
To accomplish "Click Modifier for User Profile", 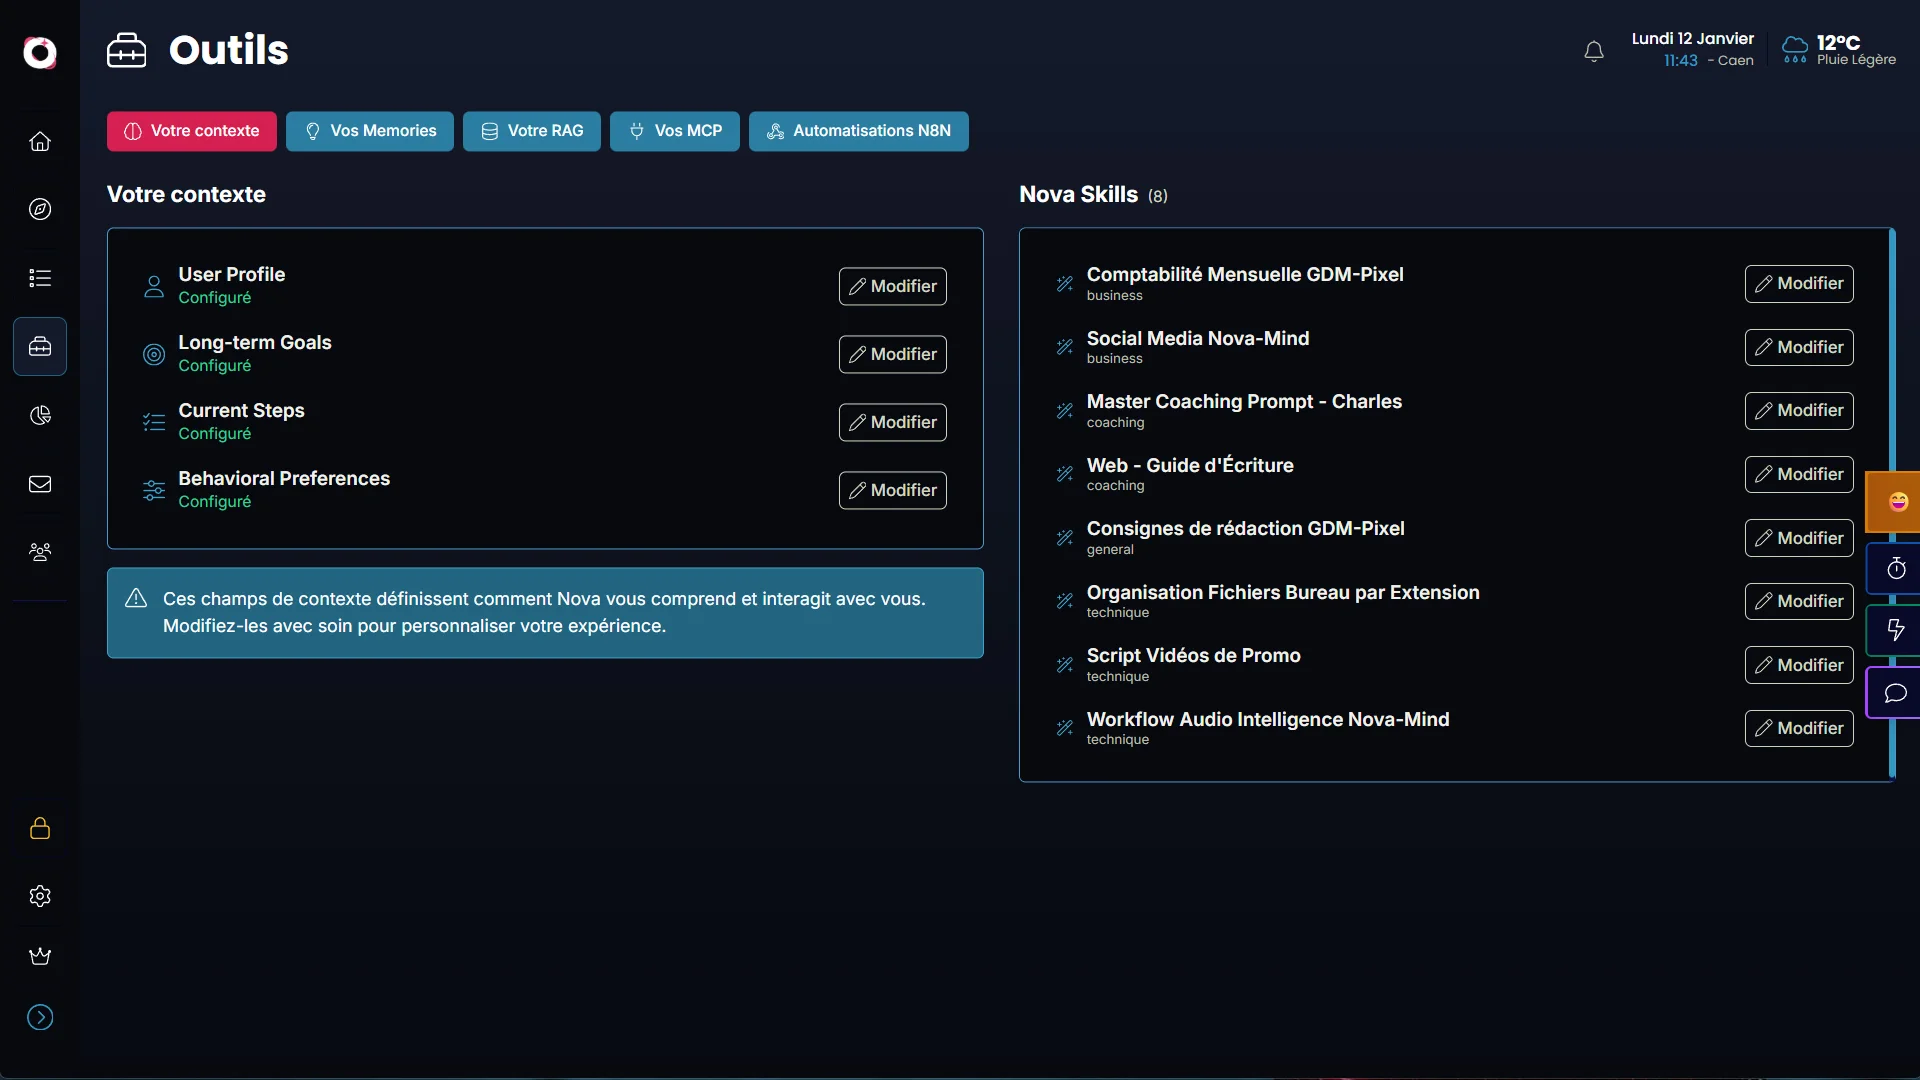I will (892, 286).
